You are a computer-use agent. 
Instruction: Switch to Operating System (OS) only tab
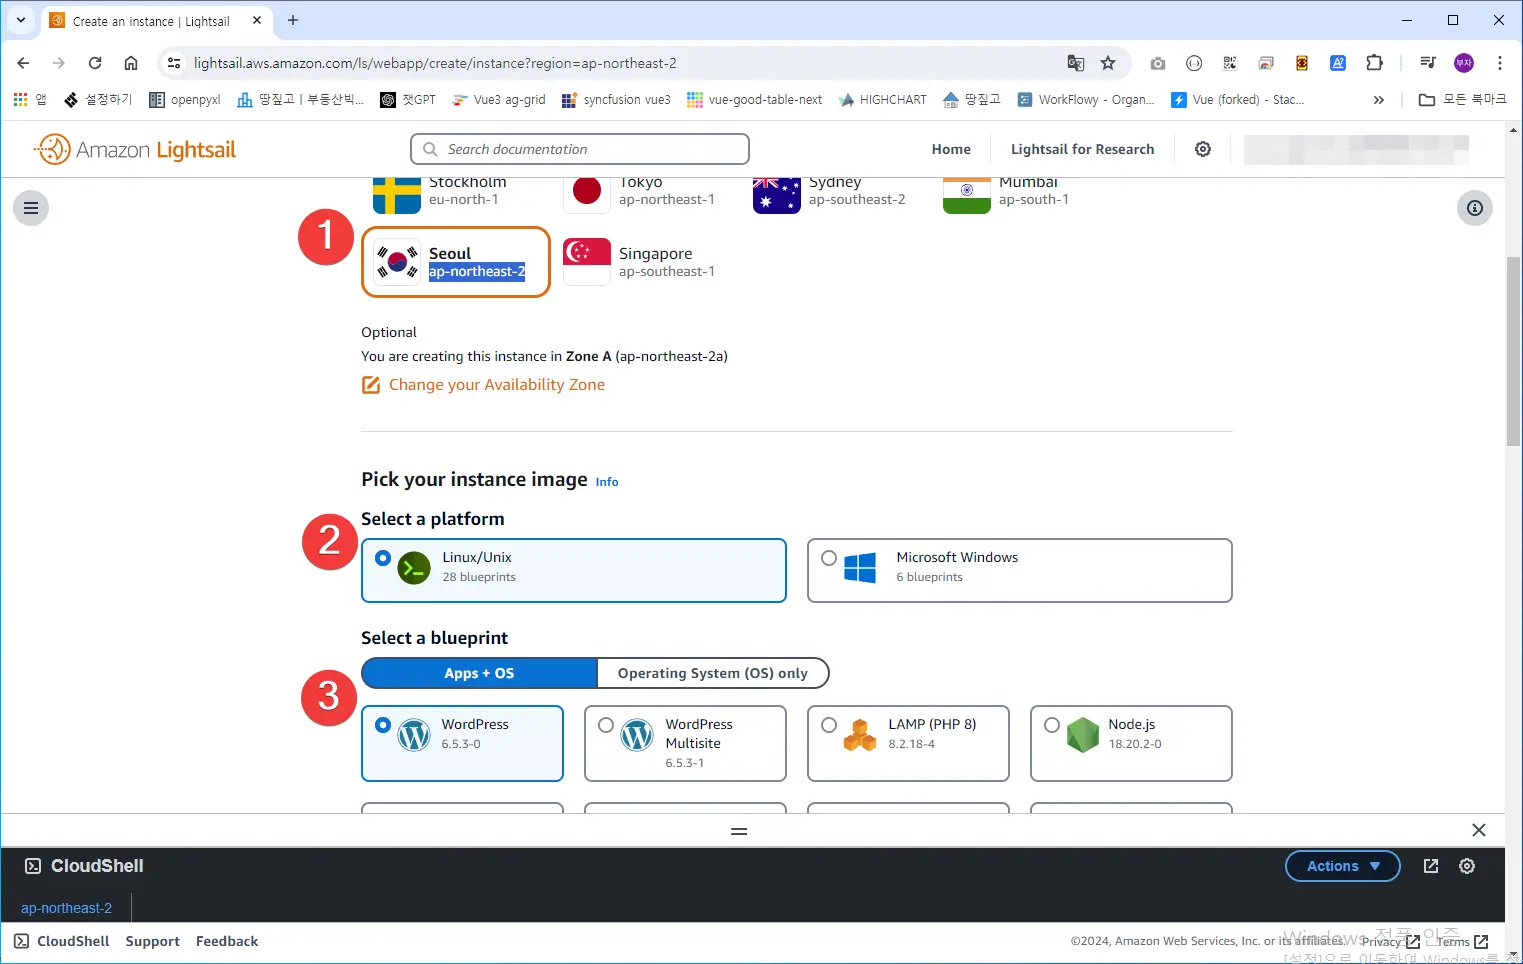[x=713, y=673]
